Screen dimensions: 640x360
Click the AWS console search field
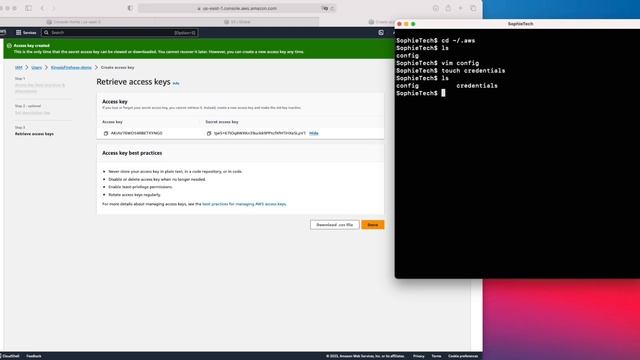pyautogui.click(x=120, y=33)
